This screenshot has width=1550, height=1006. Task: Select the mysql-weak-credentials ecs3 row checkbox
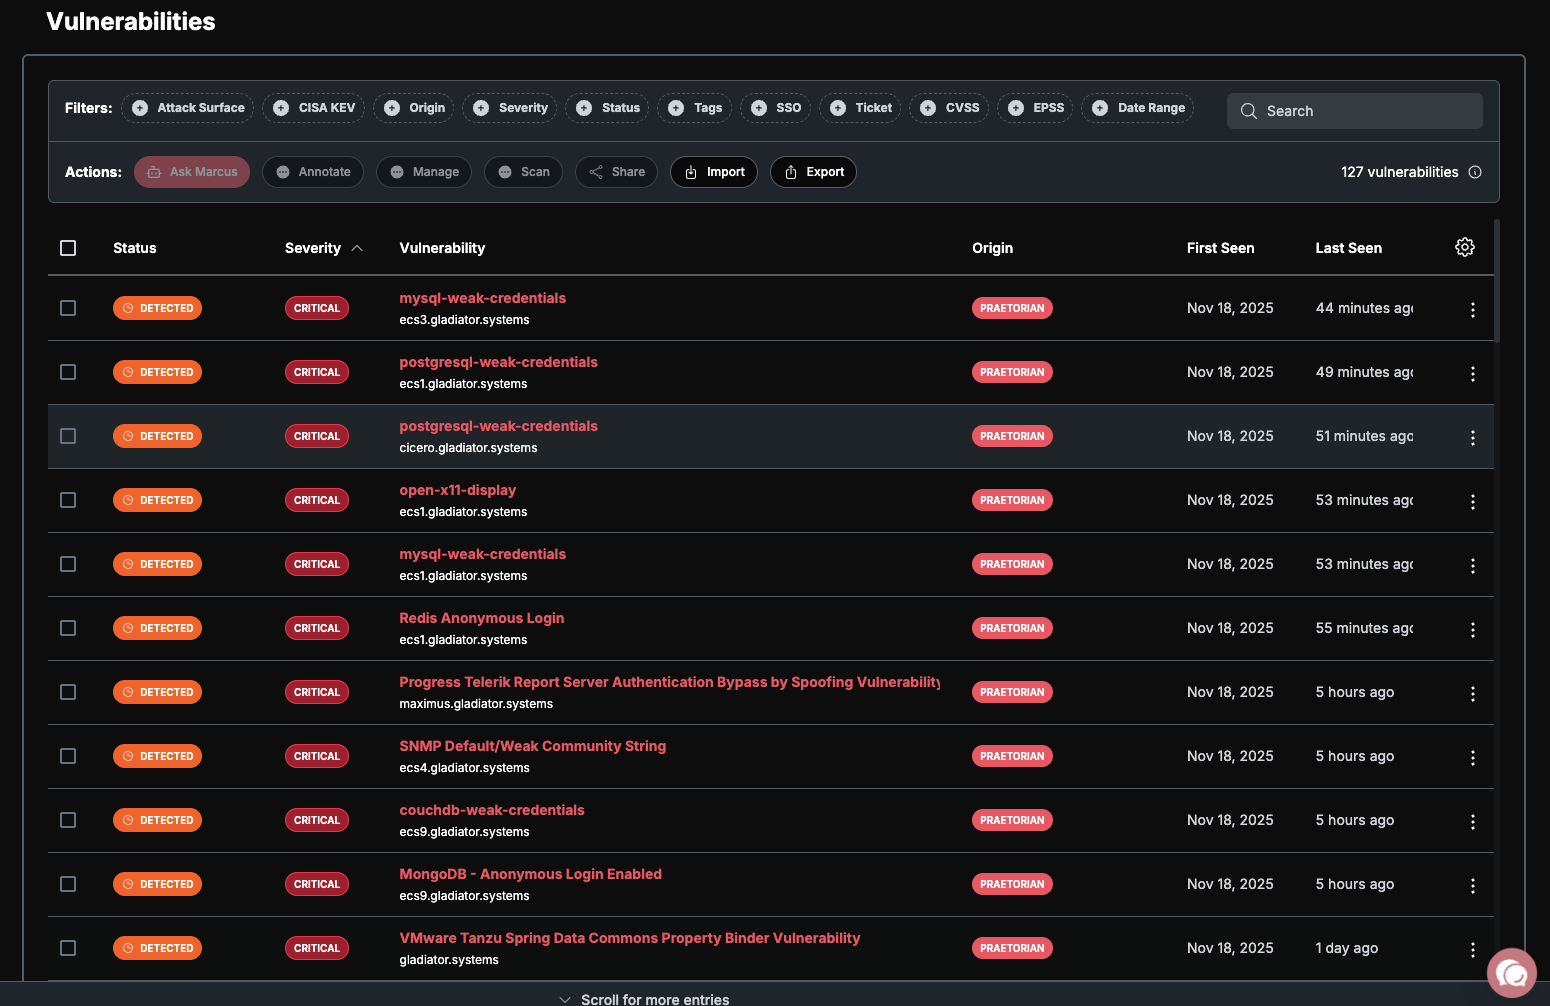point(68,308)
